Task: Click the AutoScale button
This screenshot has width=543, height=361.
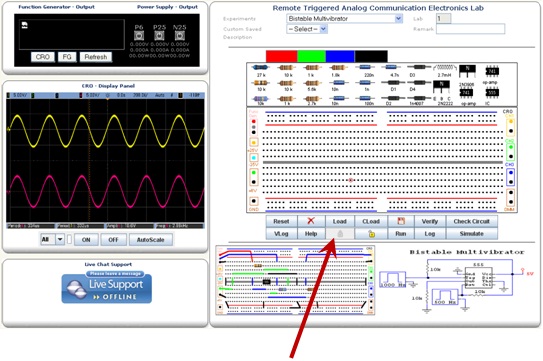Action: [x=150, y=240]
